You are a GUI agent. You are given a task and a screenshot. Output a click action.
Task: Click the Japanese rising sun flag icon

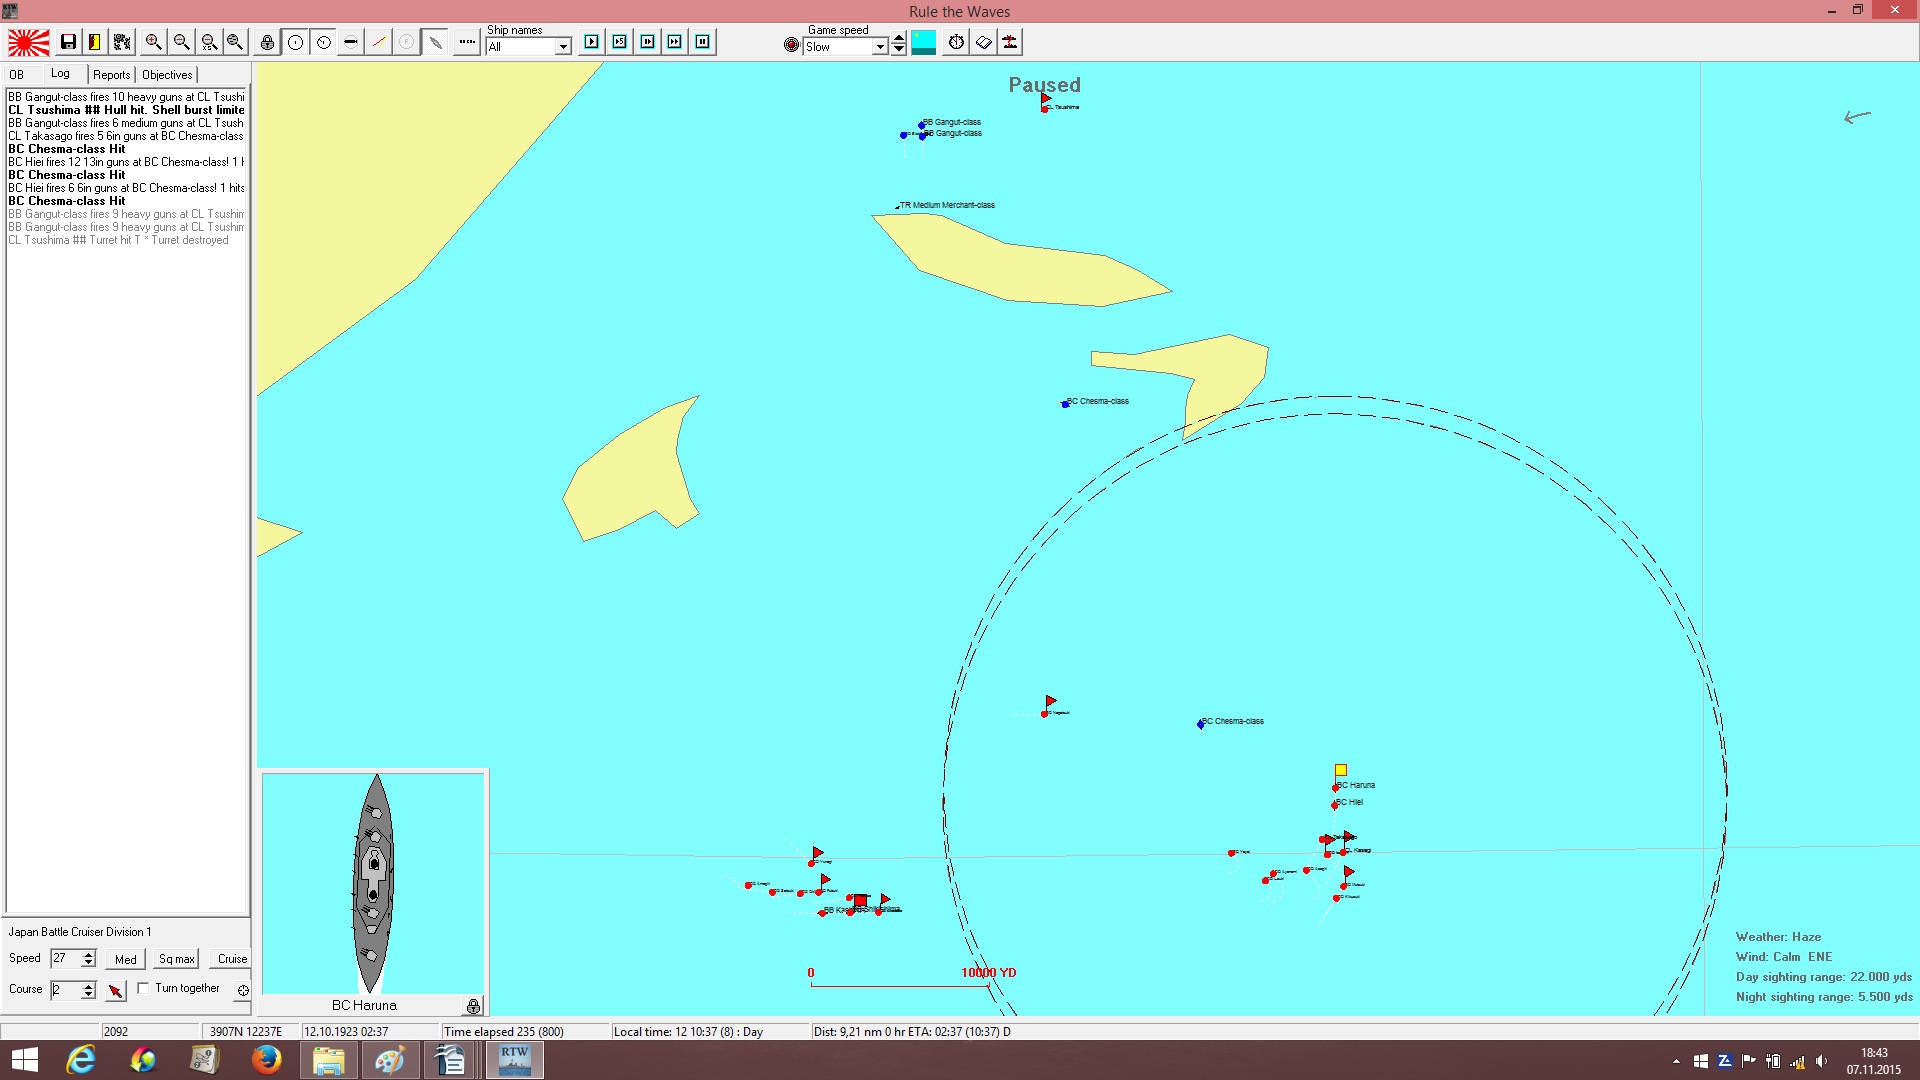pyautogui.click(x=29, y=42)
